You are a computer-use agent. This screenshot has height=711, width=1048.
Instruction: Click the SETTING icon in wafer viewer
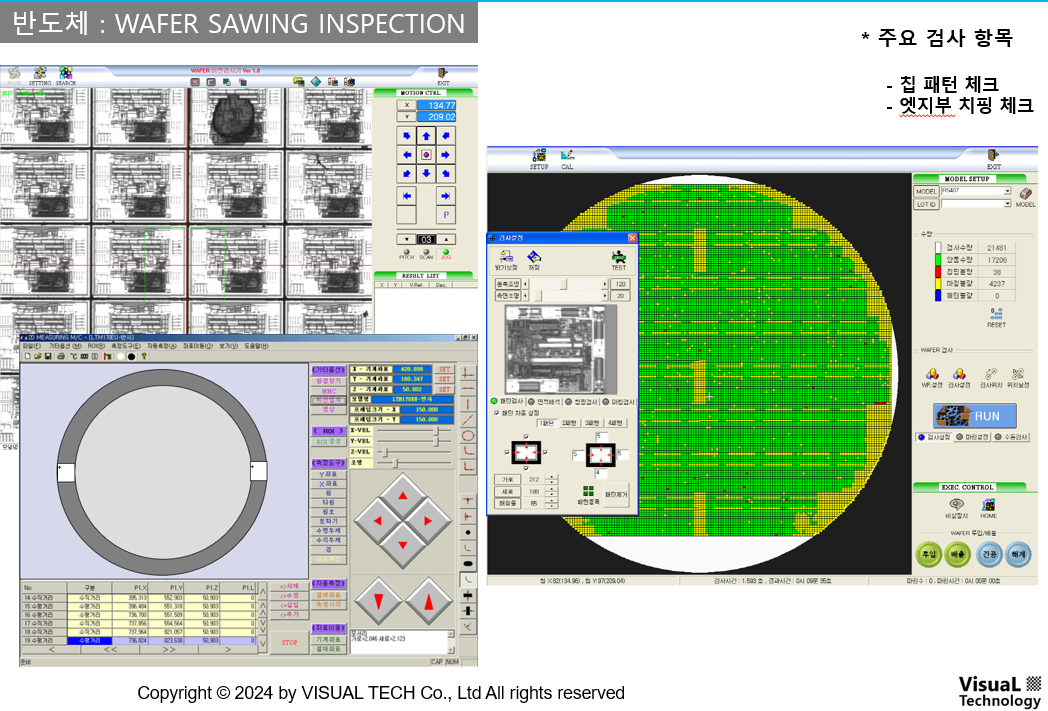40,74
